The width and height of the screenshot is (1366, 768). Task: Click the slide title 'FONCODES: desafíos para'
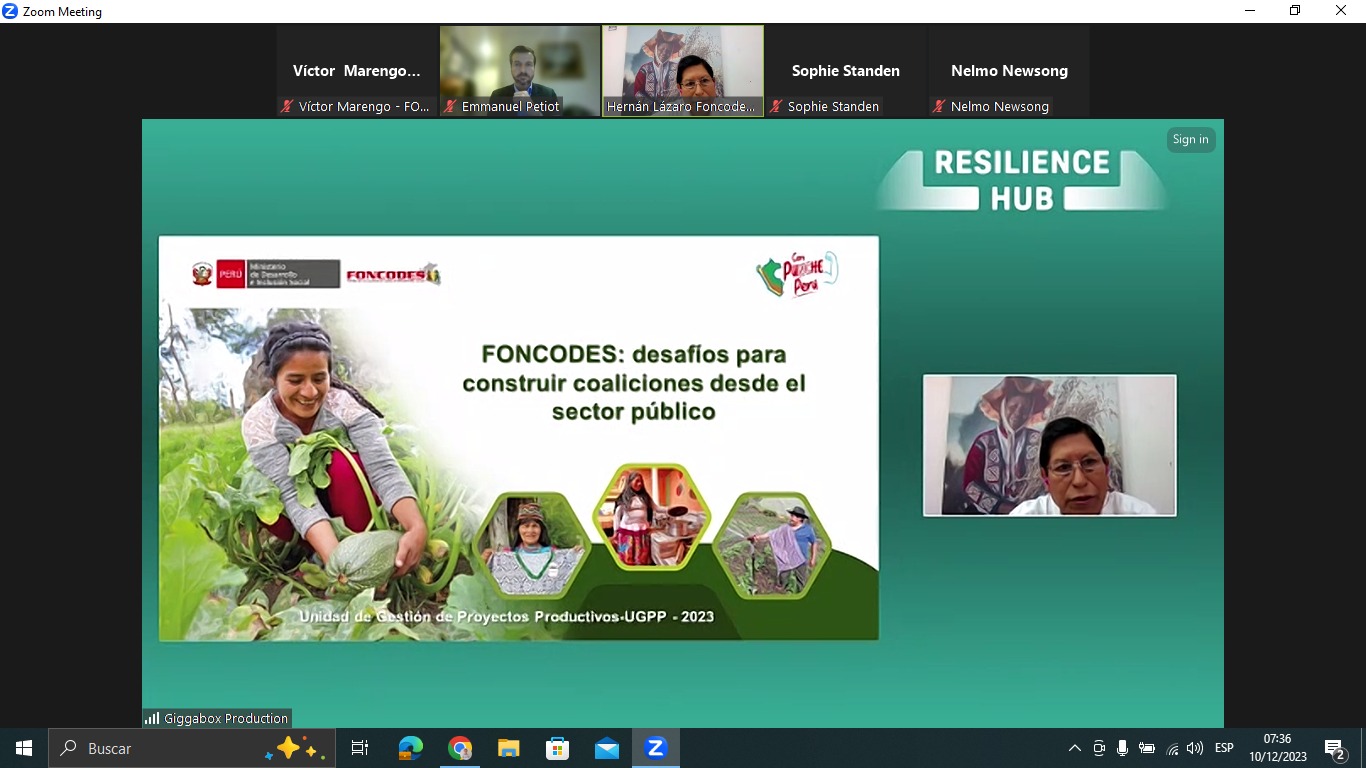(x=634, y=354)
